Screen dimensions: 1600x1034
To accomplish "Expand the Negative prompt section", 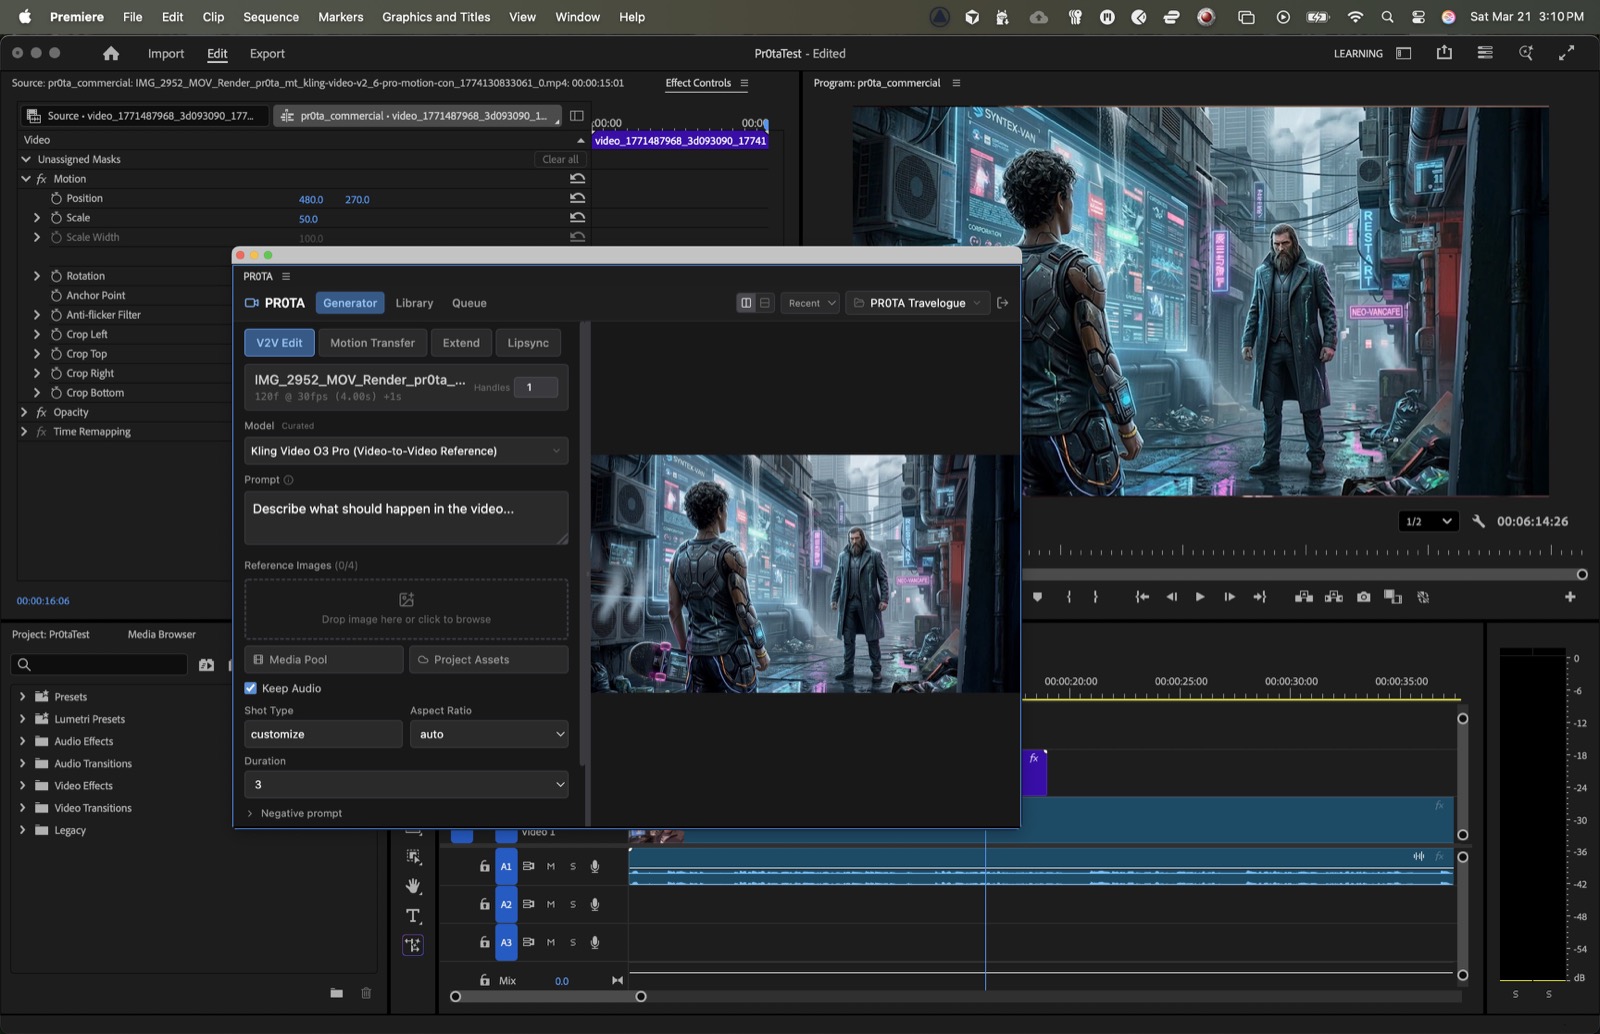I will point(294,813).
